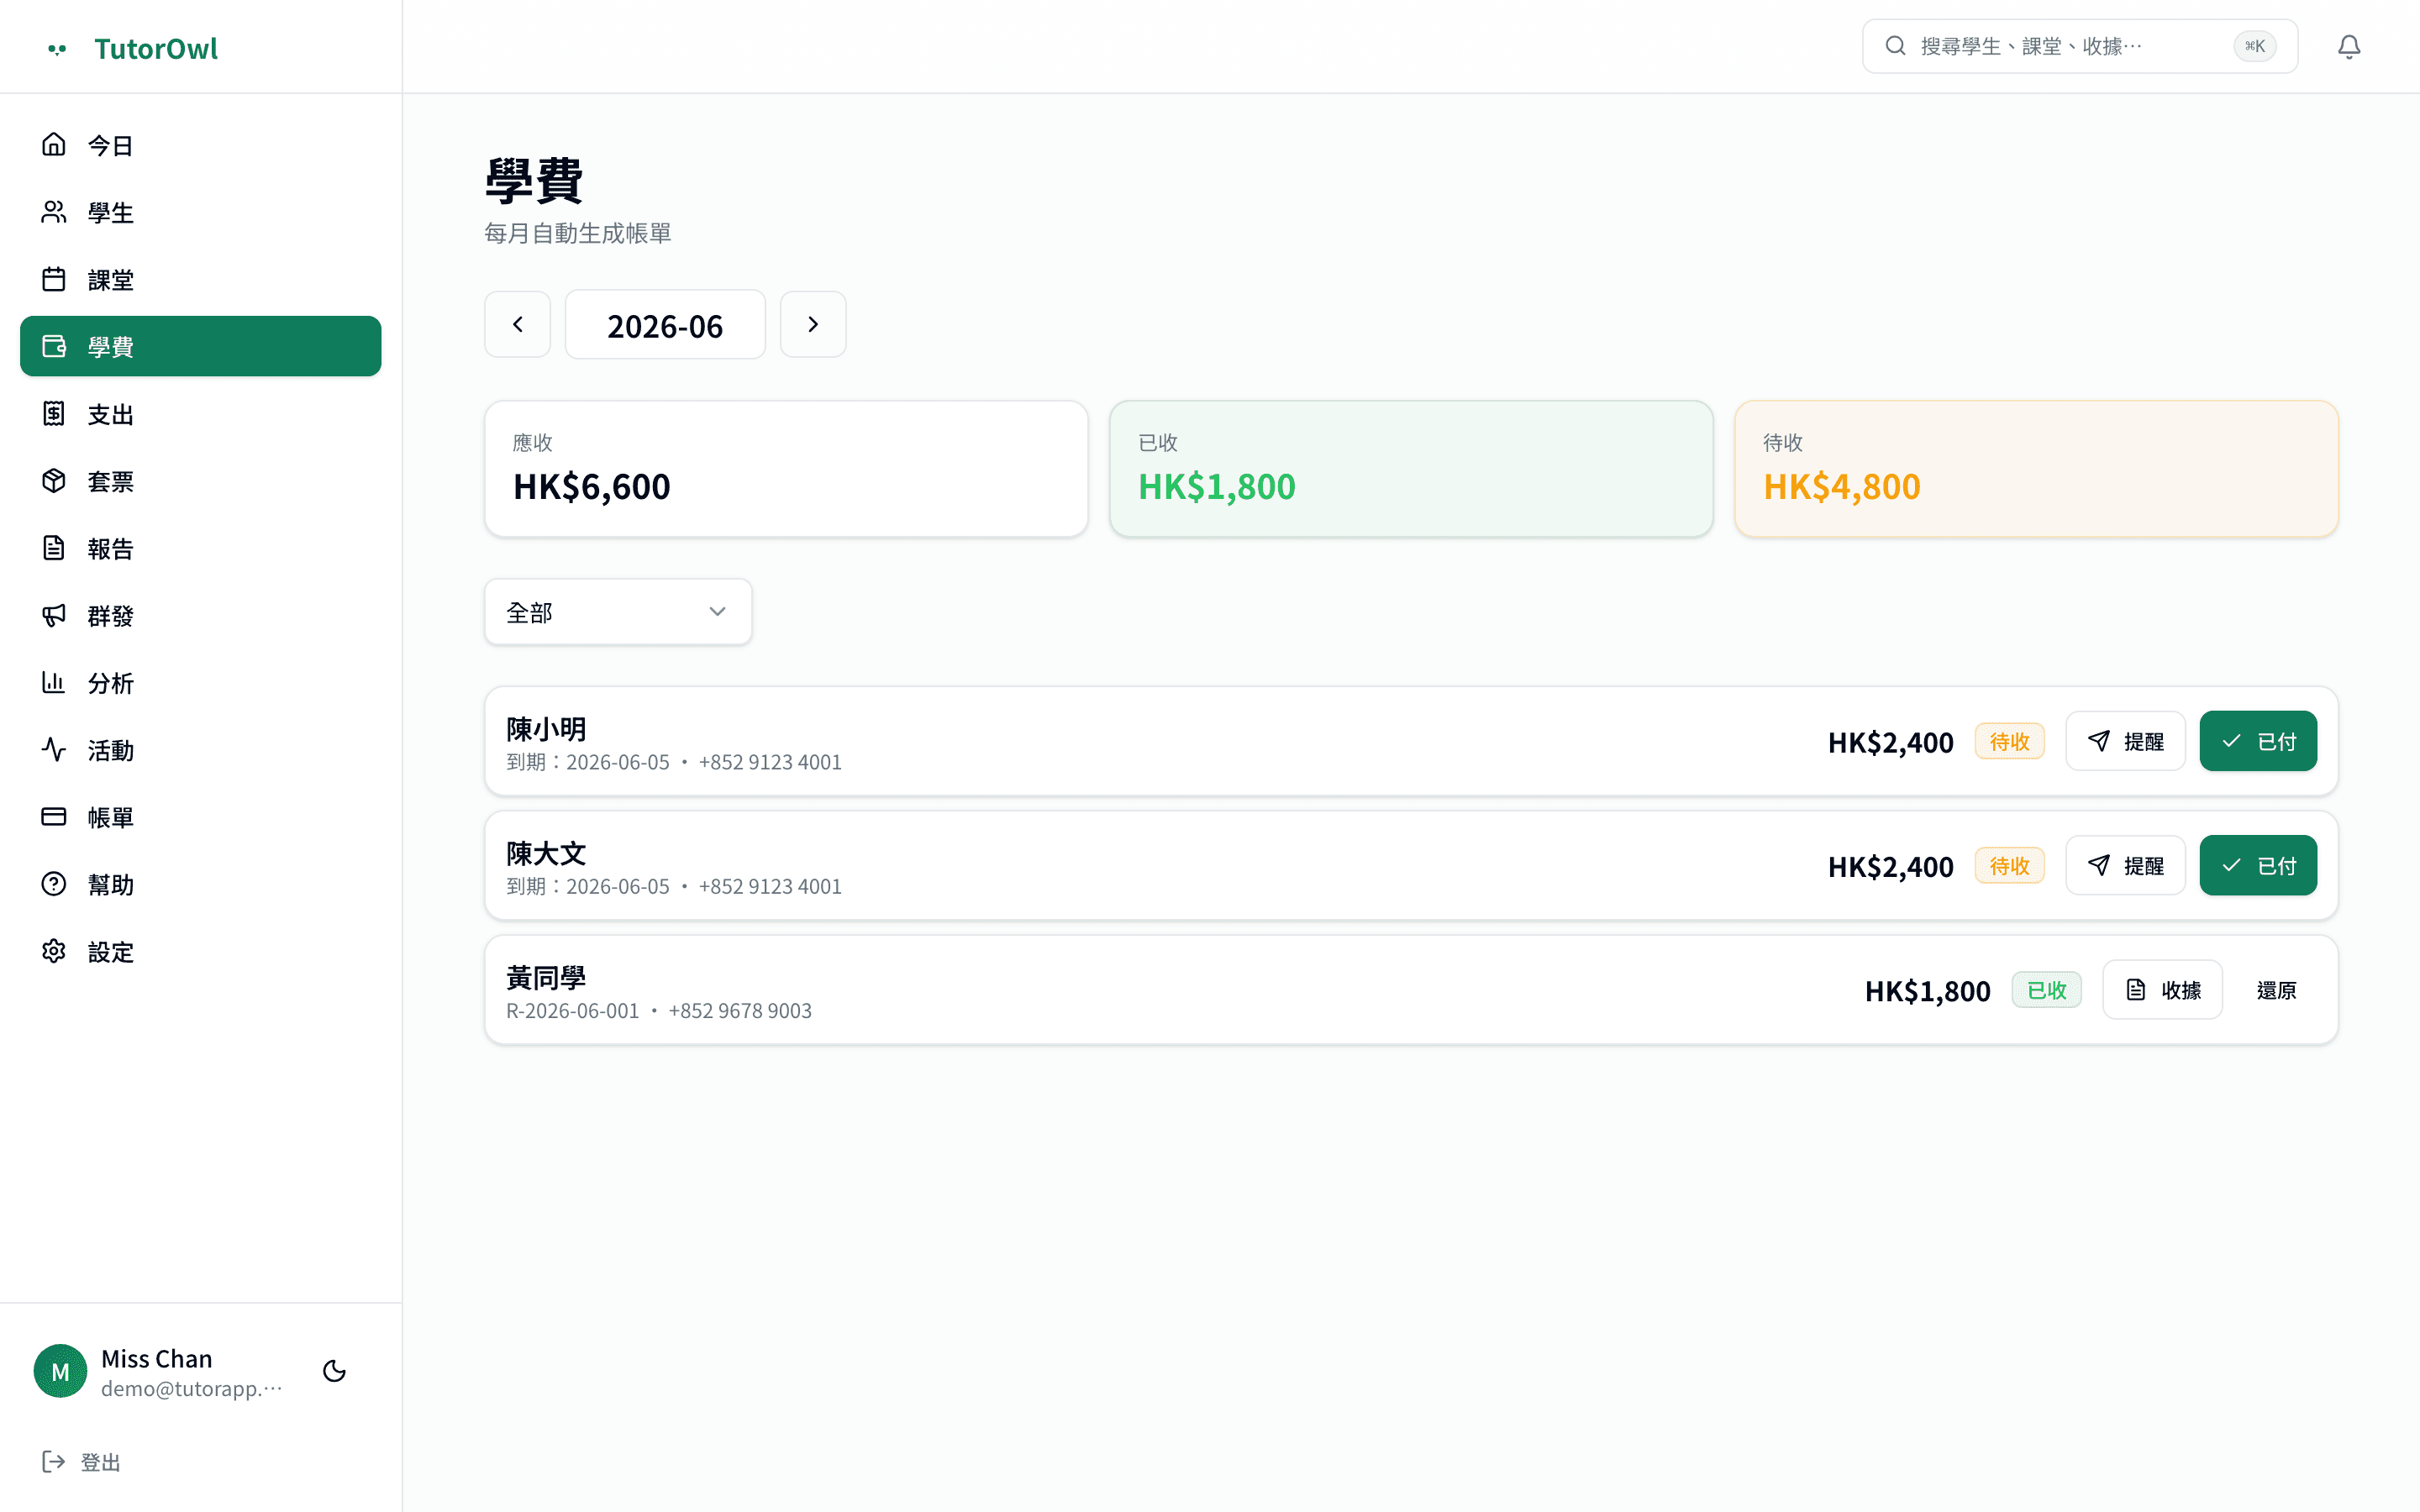
Task: Click phone number +852 9678 9003
Action: coord(740,1011)
